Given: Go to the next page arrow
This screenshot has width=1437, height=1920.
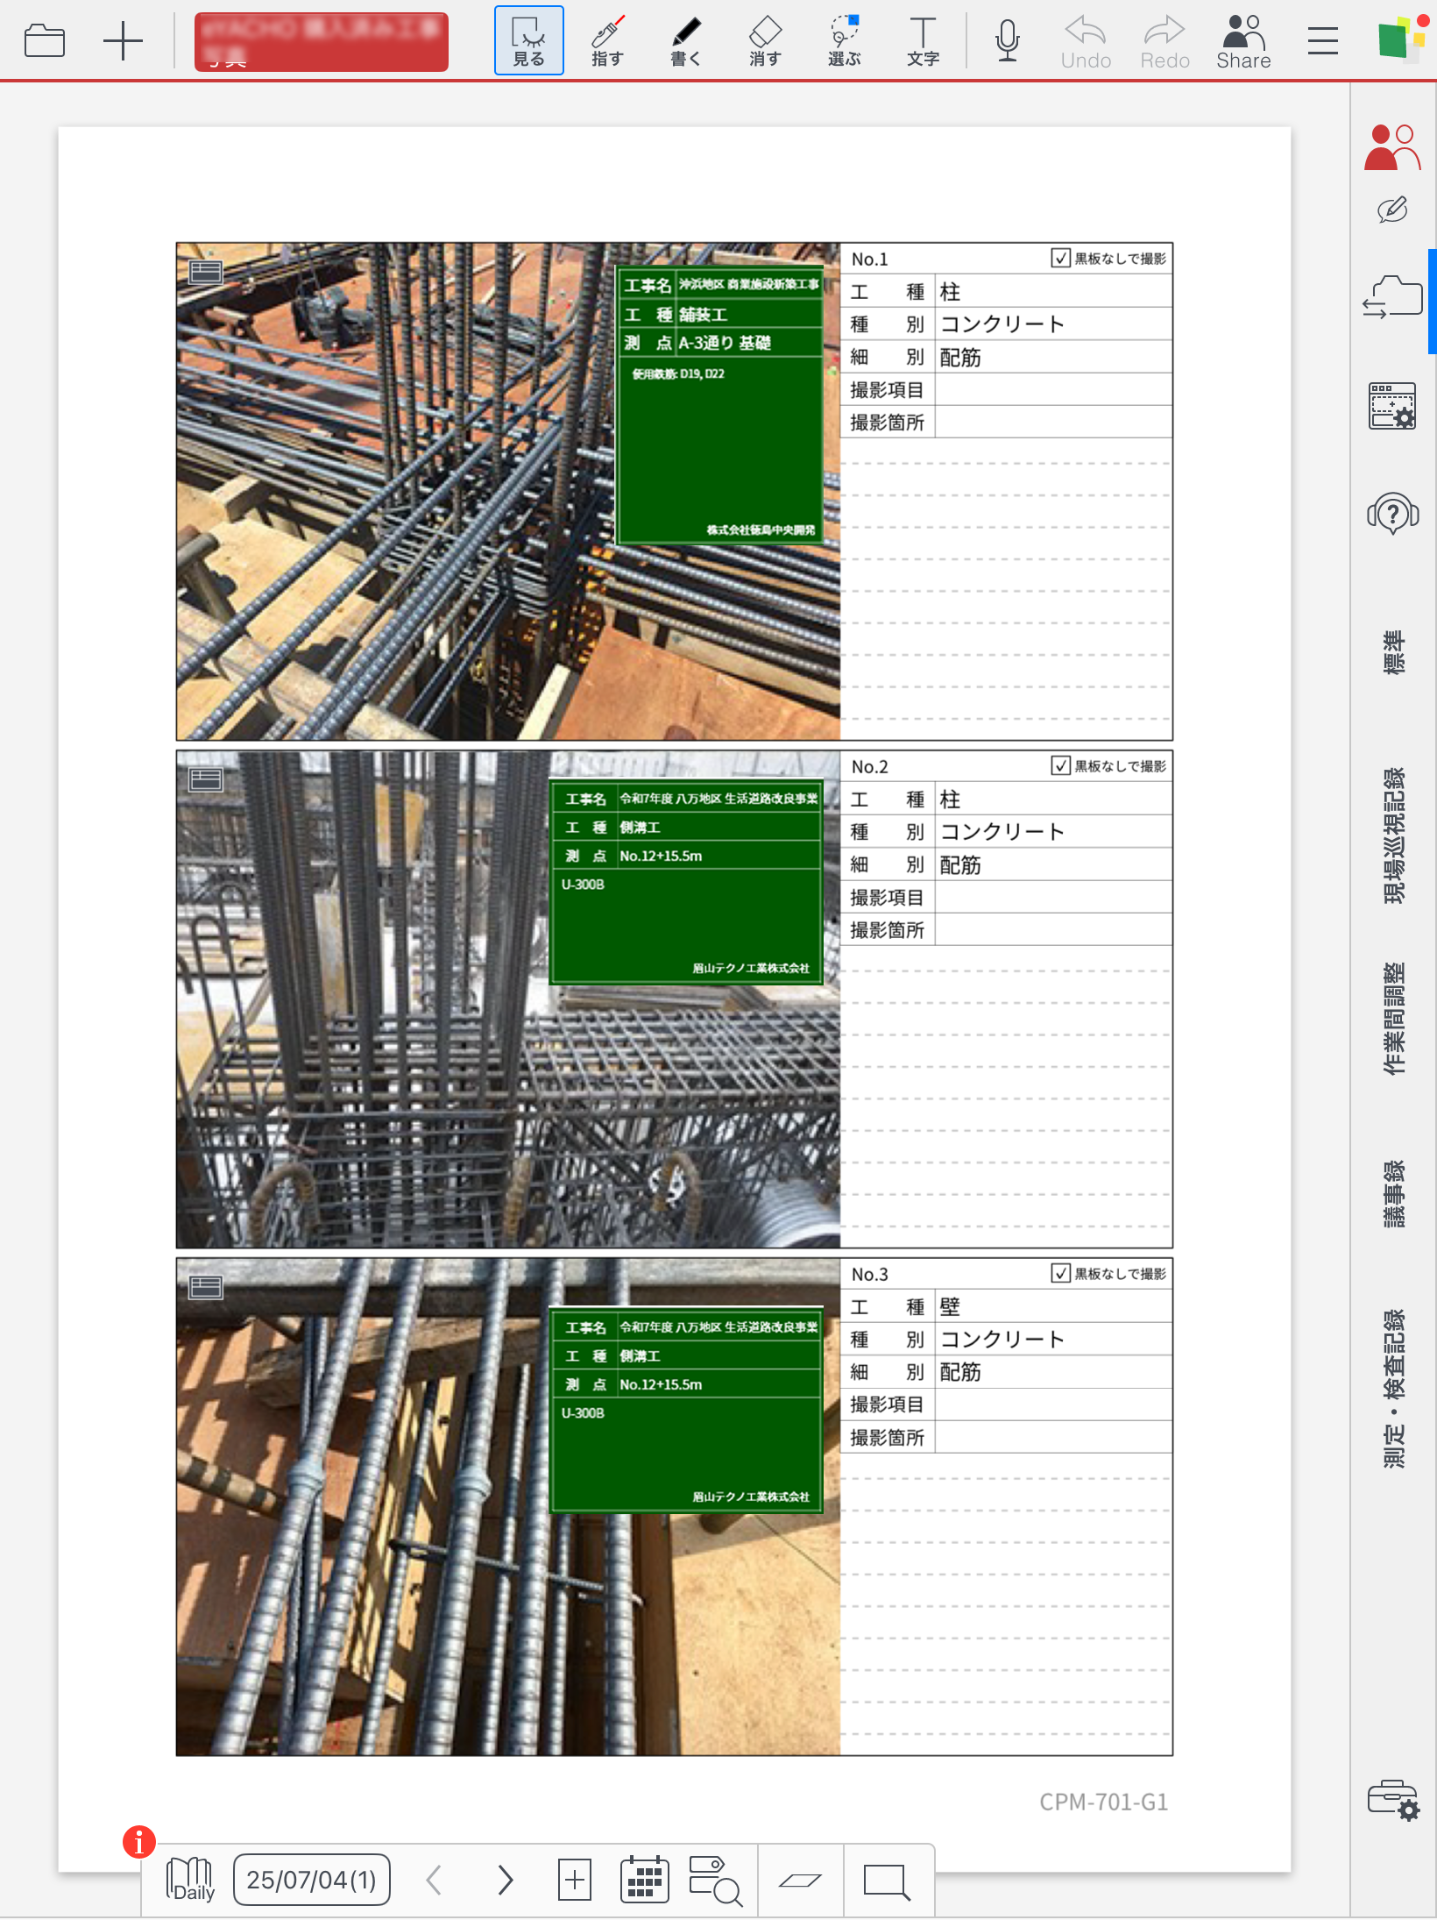Looking at the screenshot, I should [505, 1880].
